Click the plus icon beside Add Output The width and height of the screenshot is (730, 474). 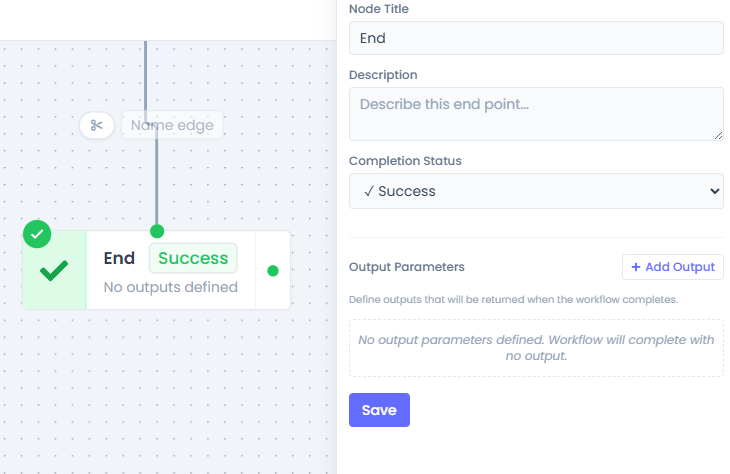tap(636, 267)
